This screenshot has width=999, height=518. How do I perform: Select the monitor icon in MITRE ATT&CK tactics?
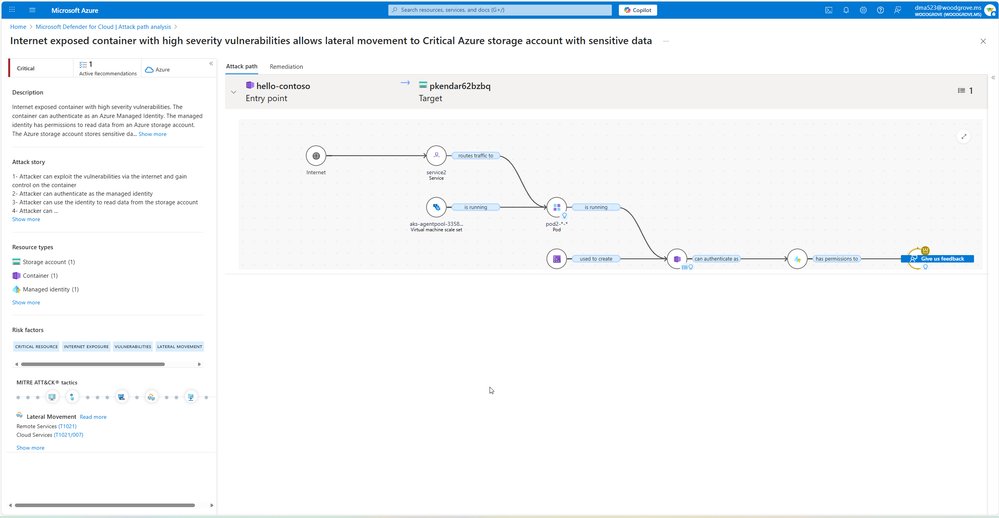click(52, 397)
